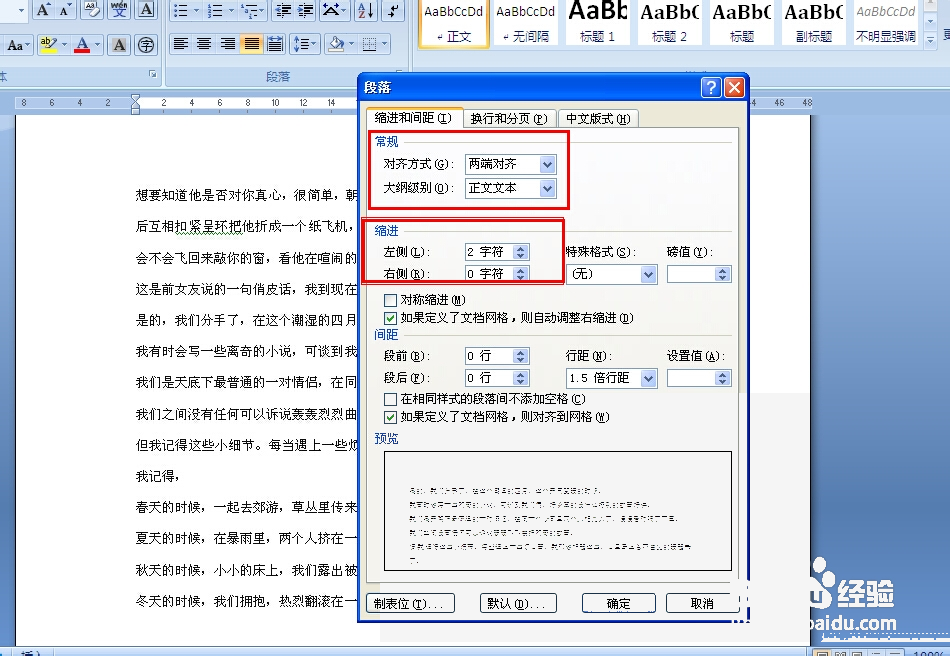Click the Enclose Characters circle icon

coord(146,45)
